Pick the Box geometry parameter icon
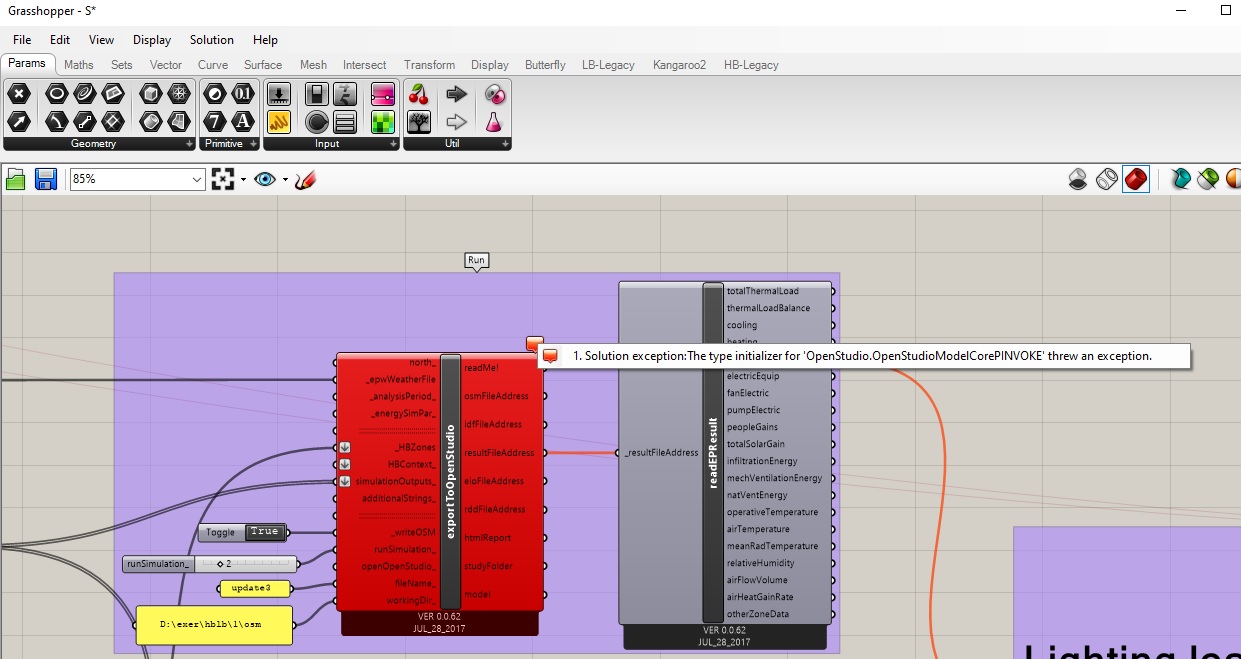The width and height of the screenshot is (1241, 659). [x=150, y=95]
